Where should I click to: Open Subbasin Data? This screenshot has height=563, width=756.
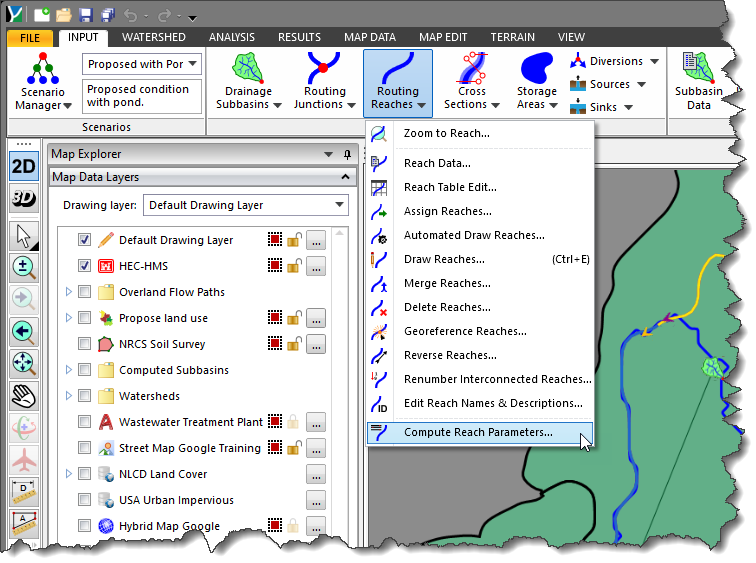(698, 81)
